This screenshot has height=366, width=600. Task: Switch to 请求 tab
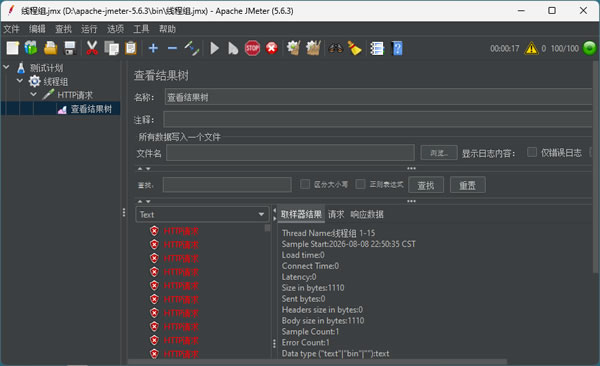click(x=336, y=214)
